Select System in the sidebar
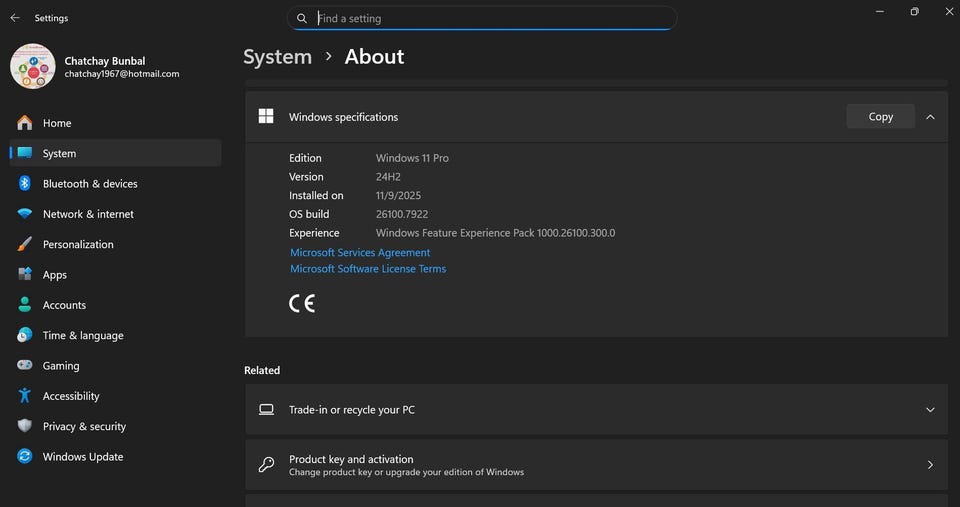The height and width of the screenshot is (507, 960). point(59,154)
